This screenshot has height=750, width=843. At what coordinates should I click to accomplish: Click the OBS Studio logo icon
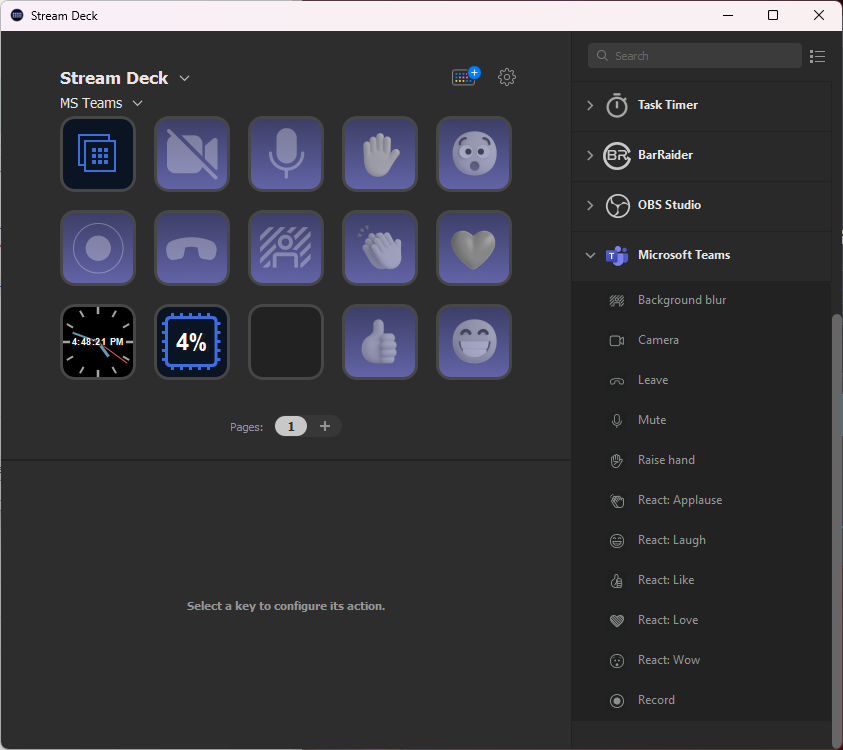coord(617,205)
